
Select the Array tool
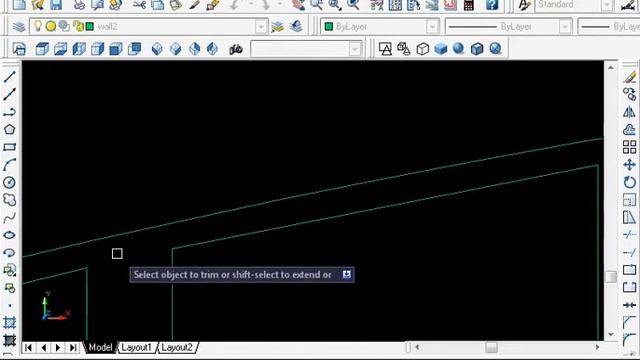pos(630,147)
